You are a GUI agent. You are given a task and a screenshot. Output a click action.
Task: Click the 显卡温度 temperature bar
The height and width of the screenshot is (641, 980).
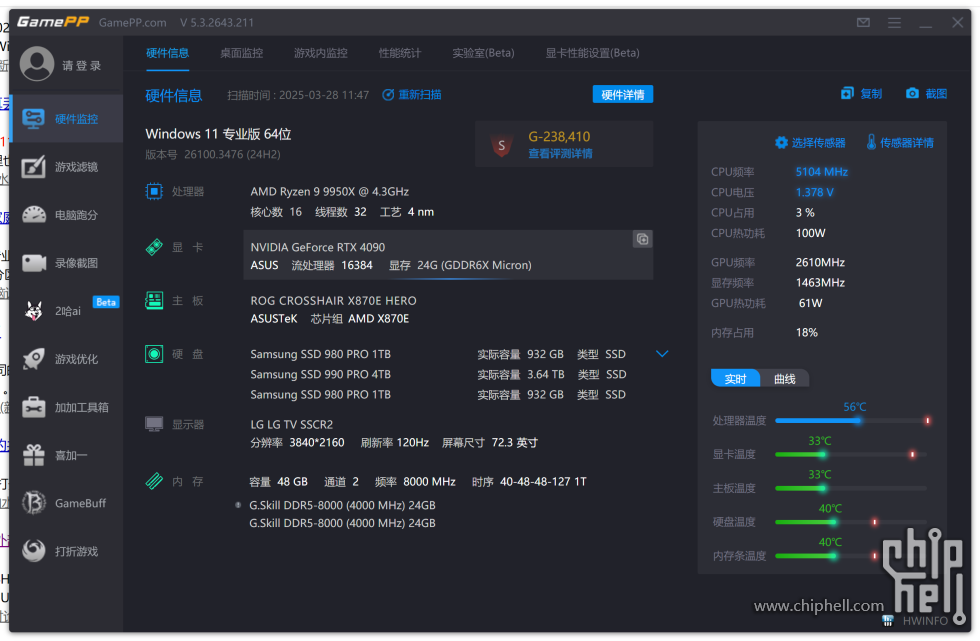pos(853,454)
